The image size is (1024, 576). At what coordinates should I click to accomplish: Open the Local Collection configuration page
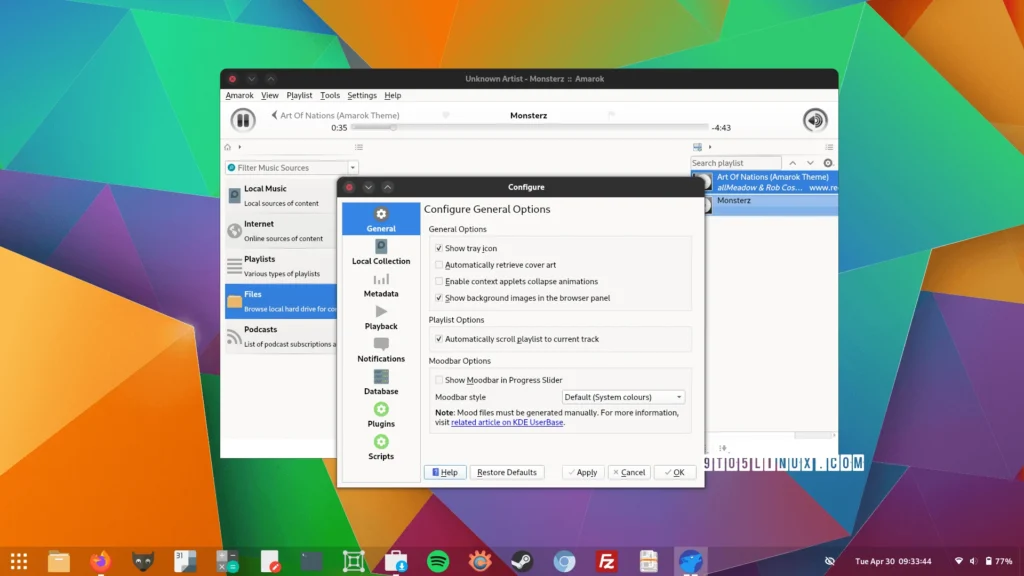tap(381, 252)
